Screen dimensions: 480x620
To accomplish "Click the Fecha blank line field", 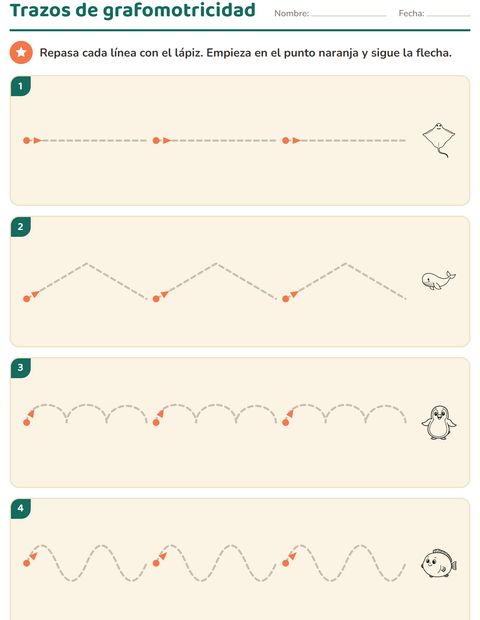I will (448, 15).
